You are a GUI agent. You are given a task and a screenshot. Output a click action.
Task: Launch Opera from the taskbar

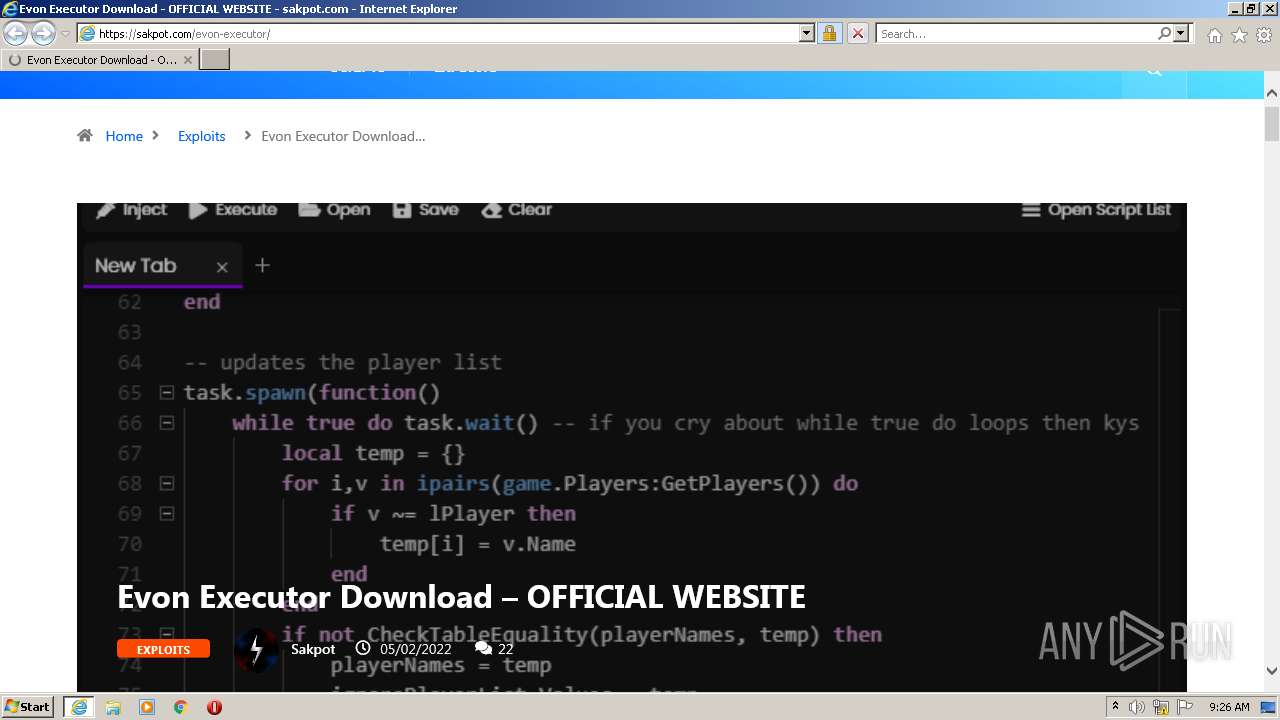[x=214, y=707]
